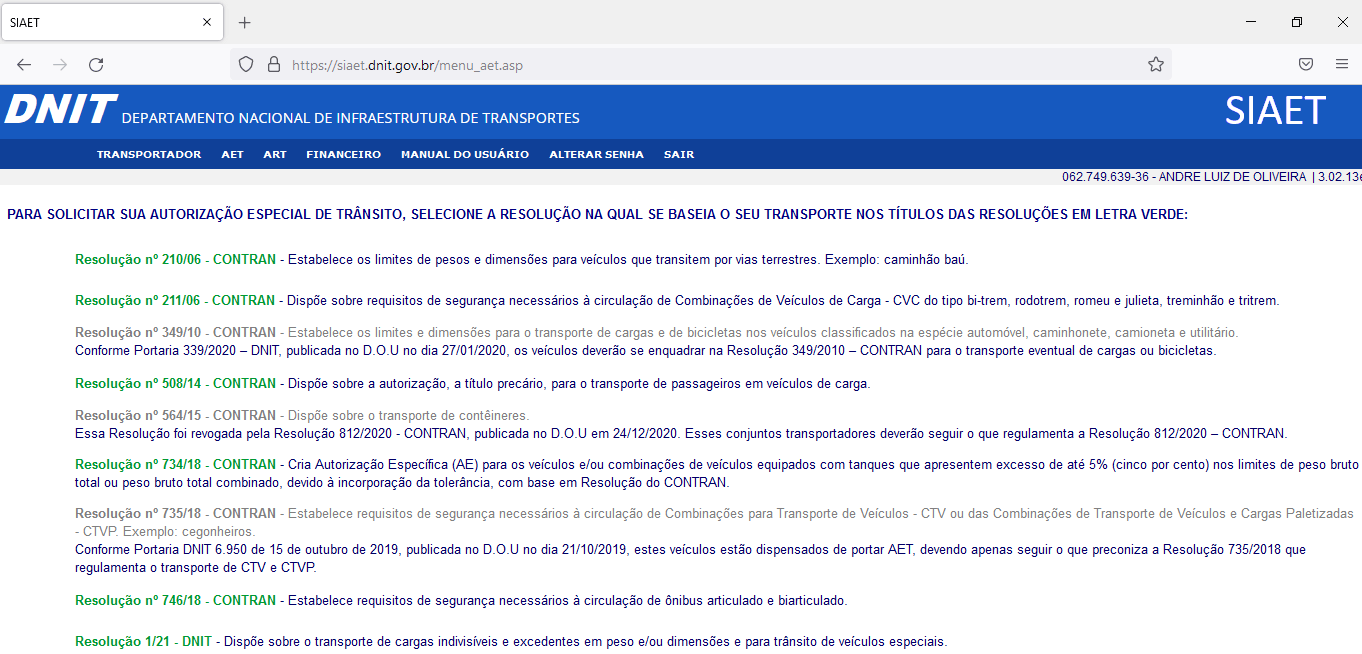Select Resolução nº 210/06 - CONTRAN link
The width and height of the screenshot is (1362, 654).
point(175,260)
